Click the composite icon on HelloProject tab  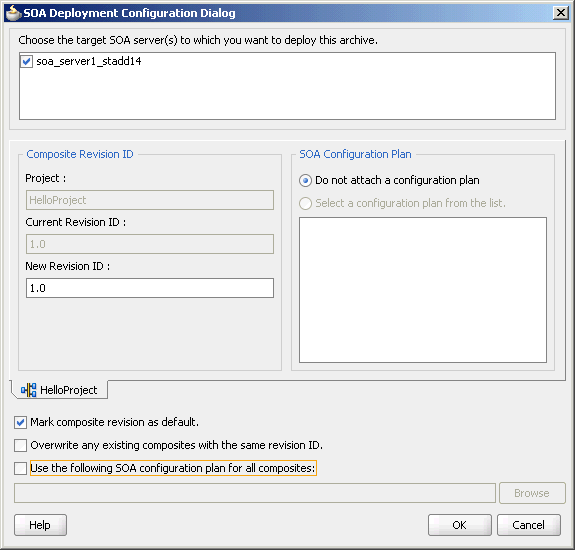pos(29,390)
